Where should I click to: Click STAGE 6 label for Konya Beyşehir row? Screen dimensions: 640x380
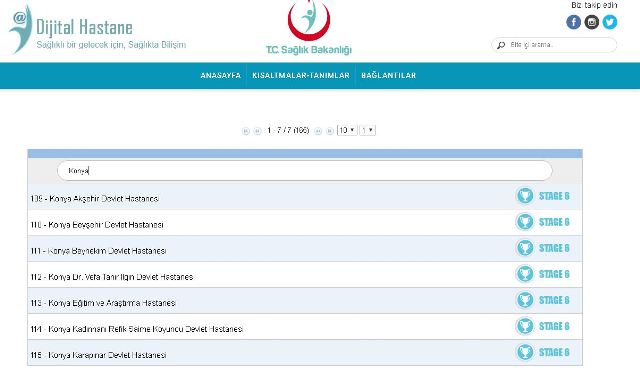click(554, 222)
